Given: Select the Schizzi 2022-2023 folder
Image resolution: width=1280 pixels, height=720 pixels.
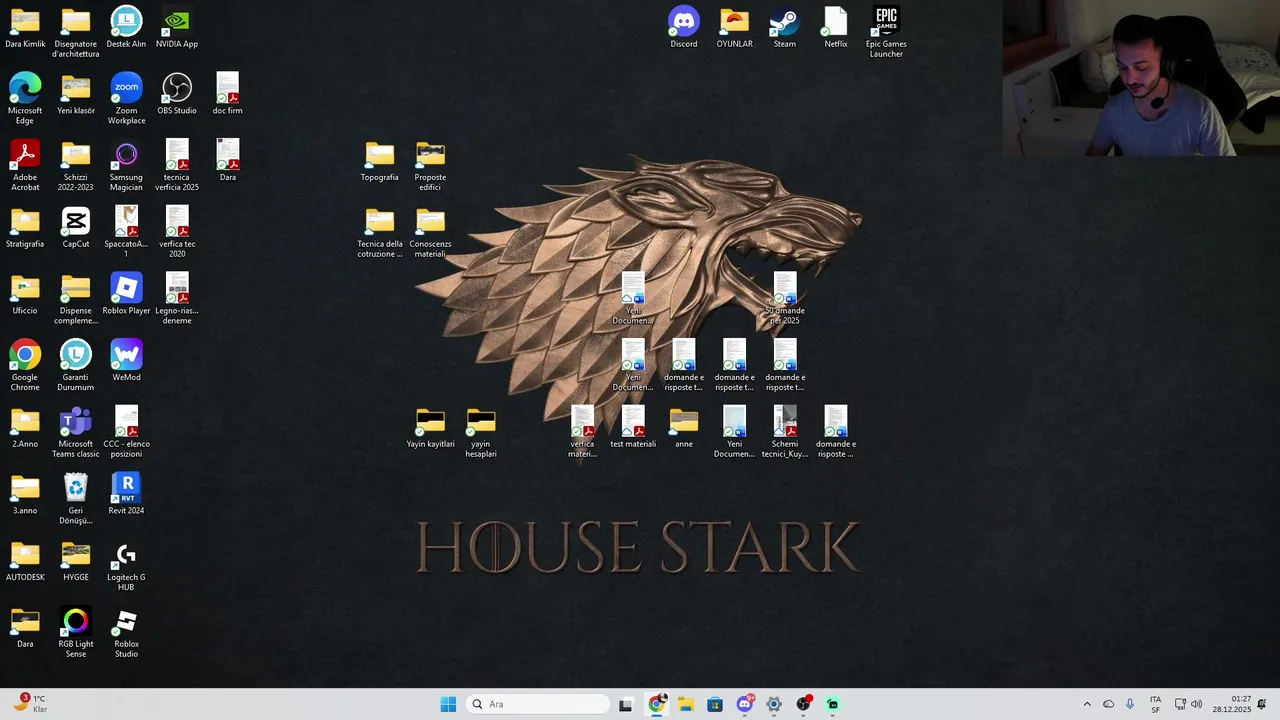Looking at the screenshot, I should pos(76,165).
